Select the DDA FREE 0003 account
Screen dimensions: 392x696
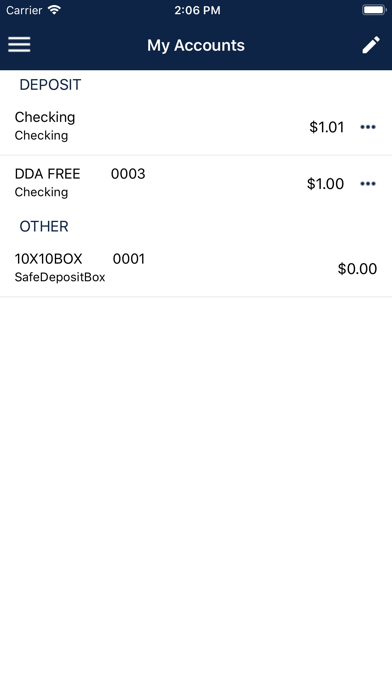[196, 183]
